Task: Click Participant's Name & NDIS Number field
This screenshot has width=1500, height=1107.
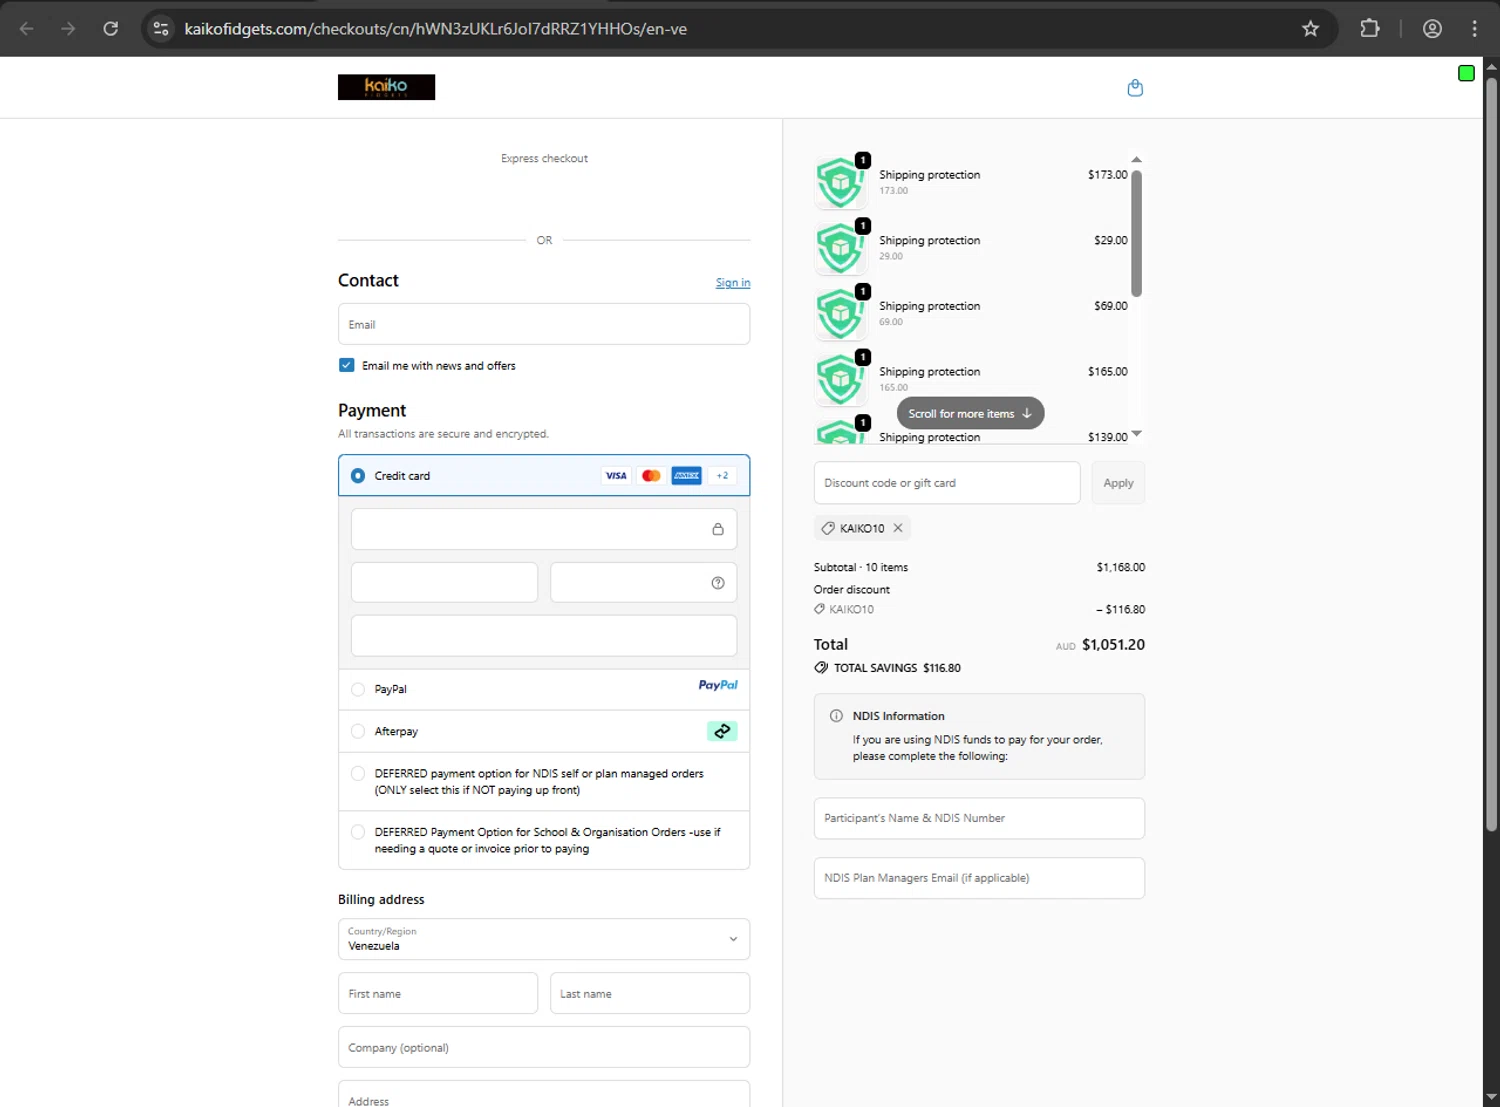Action: click(979, 818)
